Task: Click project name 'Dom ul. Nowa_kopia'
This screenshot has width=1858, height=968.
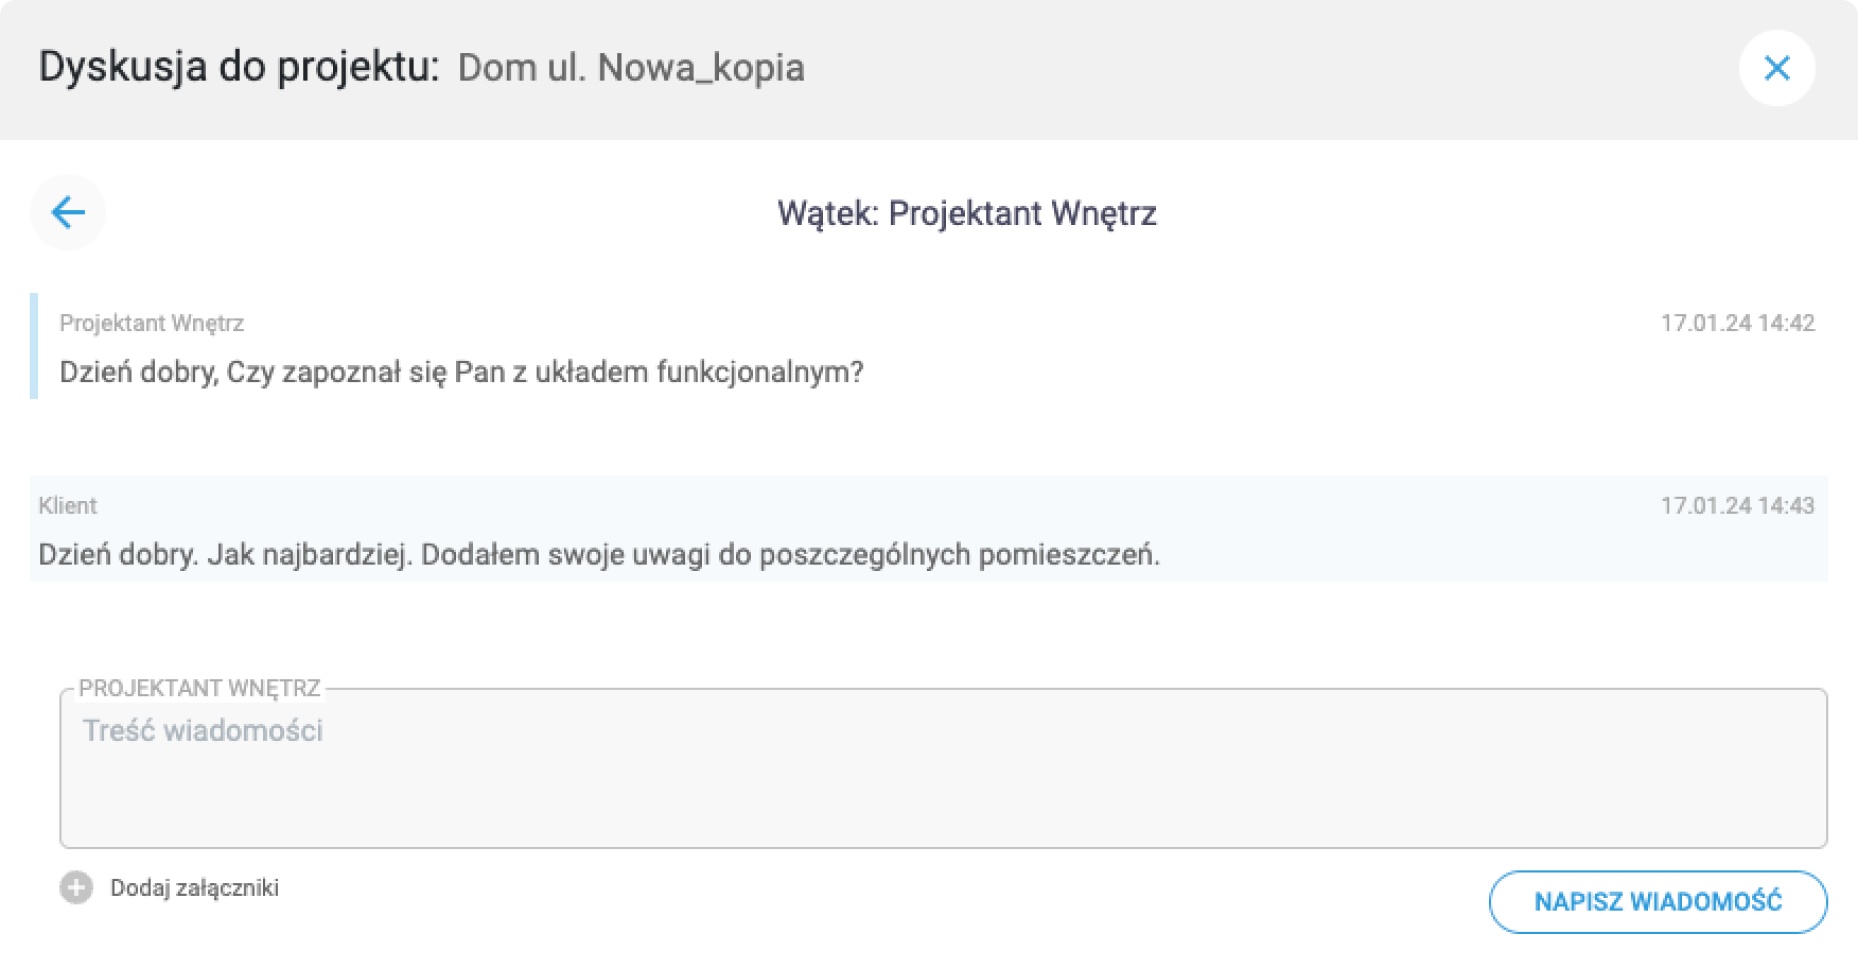Action: (x=630, y=68)
